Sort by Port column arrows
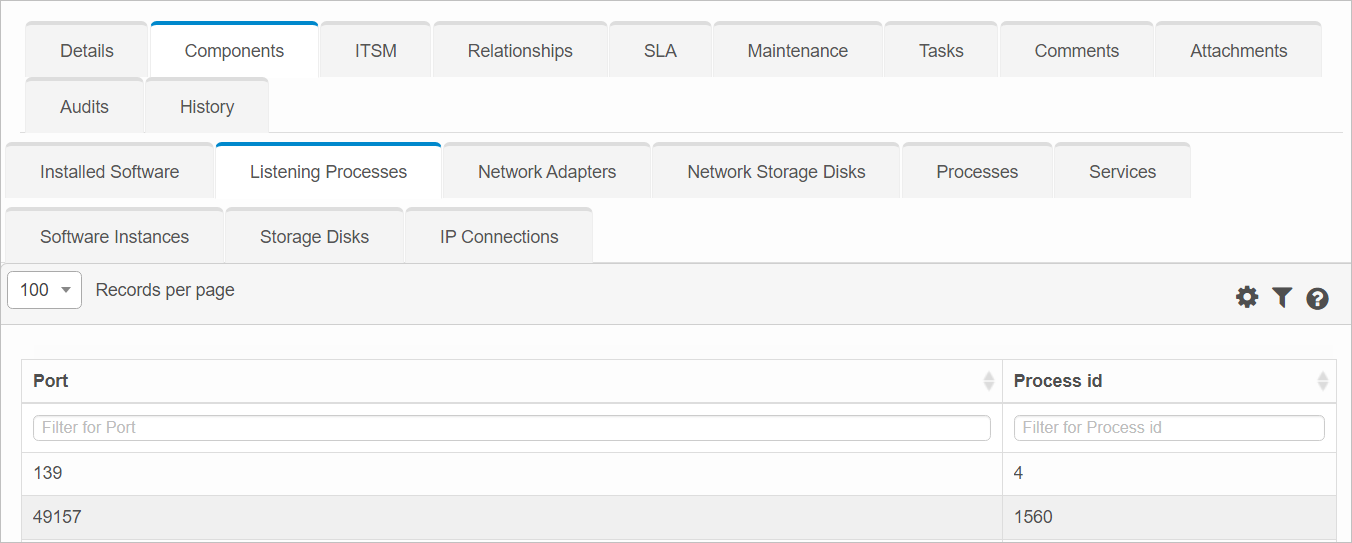Viewport: 1352px width, 543px height. 988,381
